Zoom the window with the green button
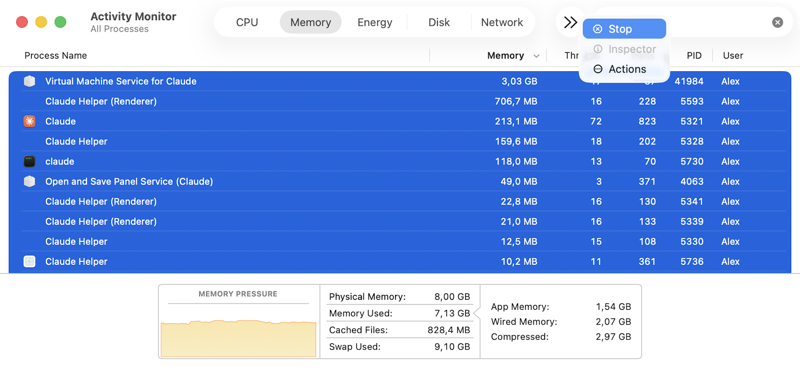The image size is (800, 371). click(60, 22)
